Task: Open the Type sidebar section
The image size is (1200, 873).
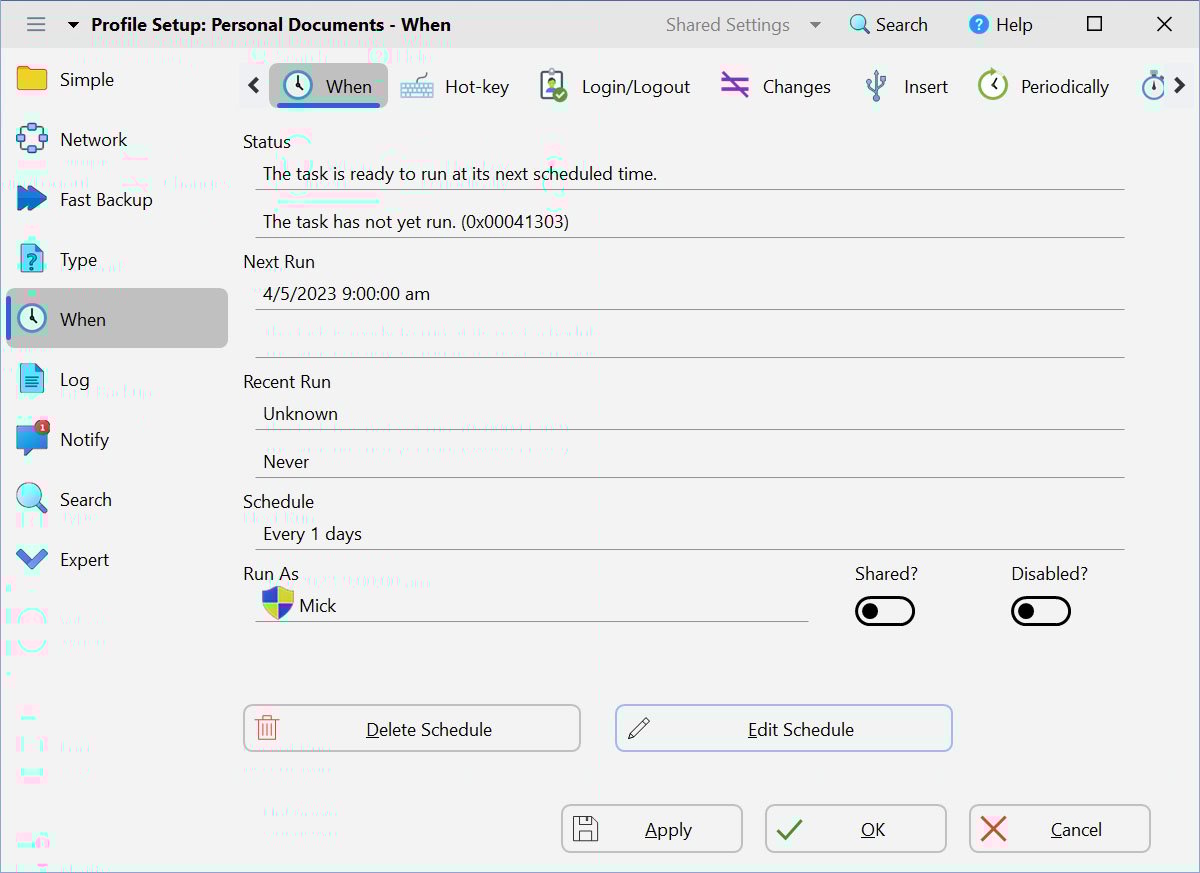Action: (117, 259)
